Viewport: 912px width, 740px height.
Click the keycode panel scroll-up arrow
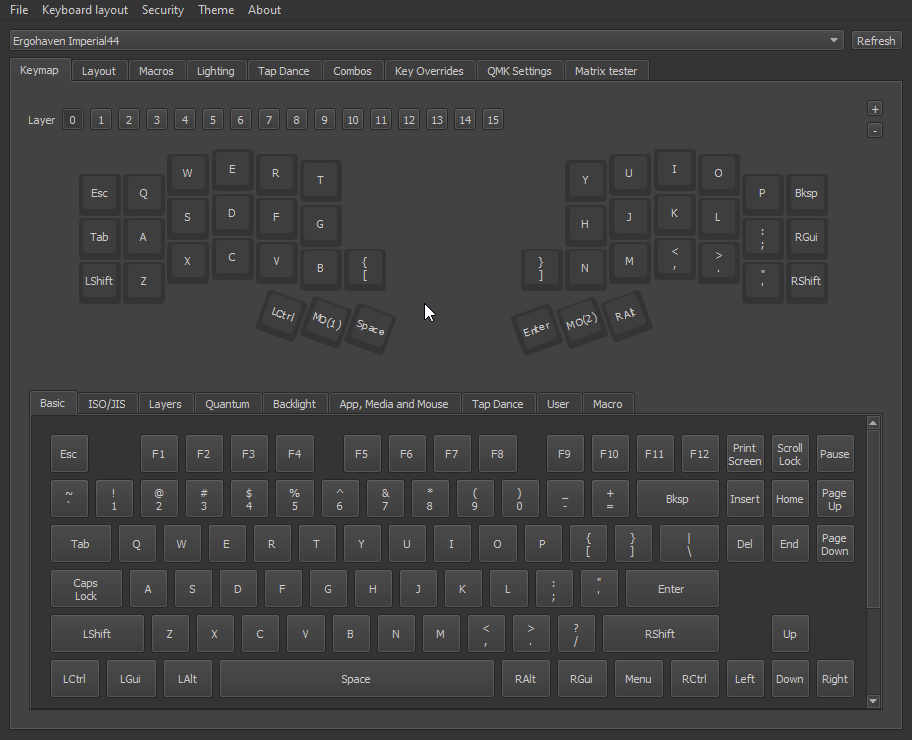[872, 423]
